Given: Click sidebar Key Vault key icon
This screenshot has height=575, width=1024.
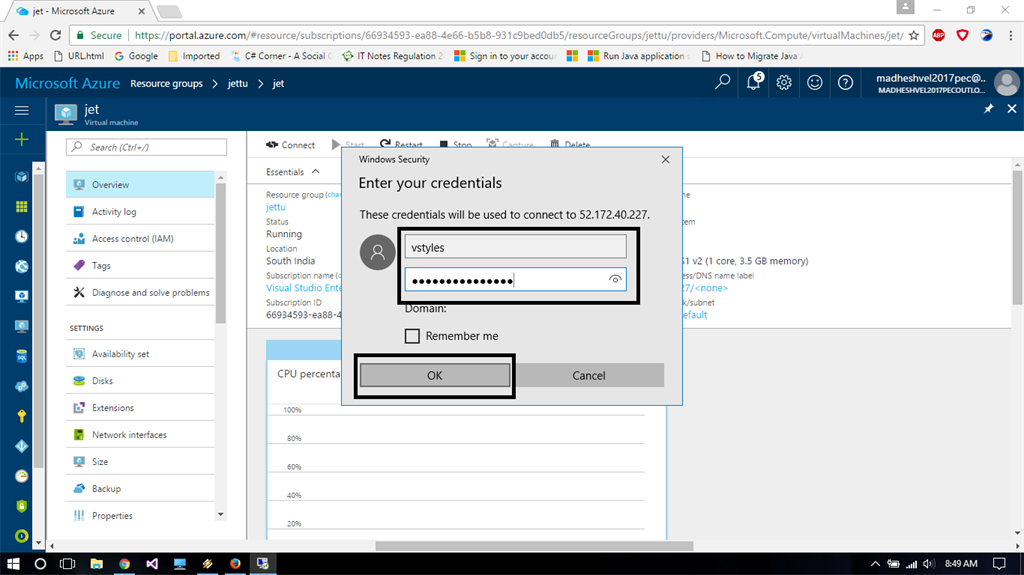Looking at the screenshot, I should (22, 416).
